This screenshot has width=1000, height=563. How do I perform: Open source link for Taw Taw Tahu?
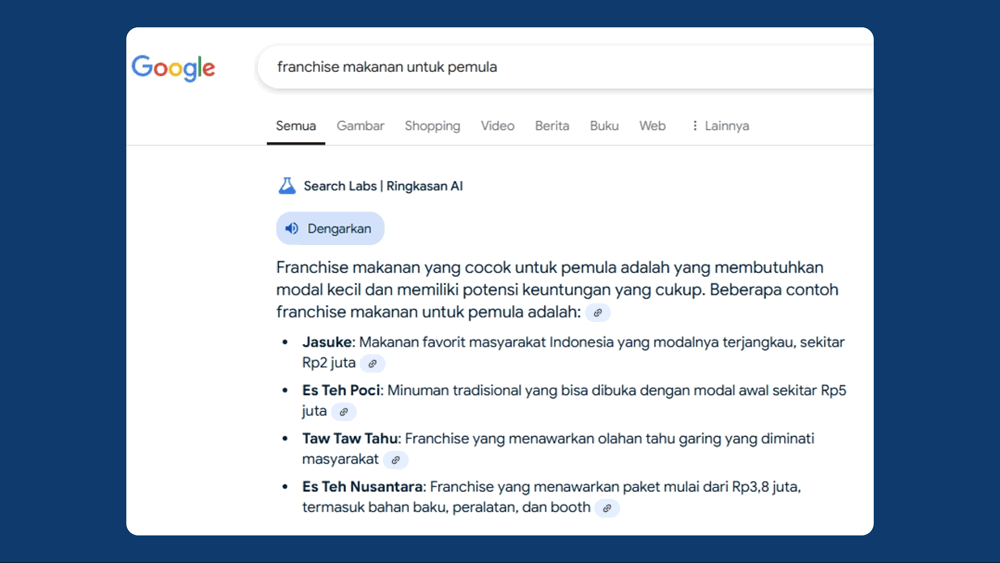pos(395,460)
